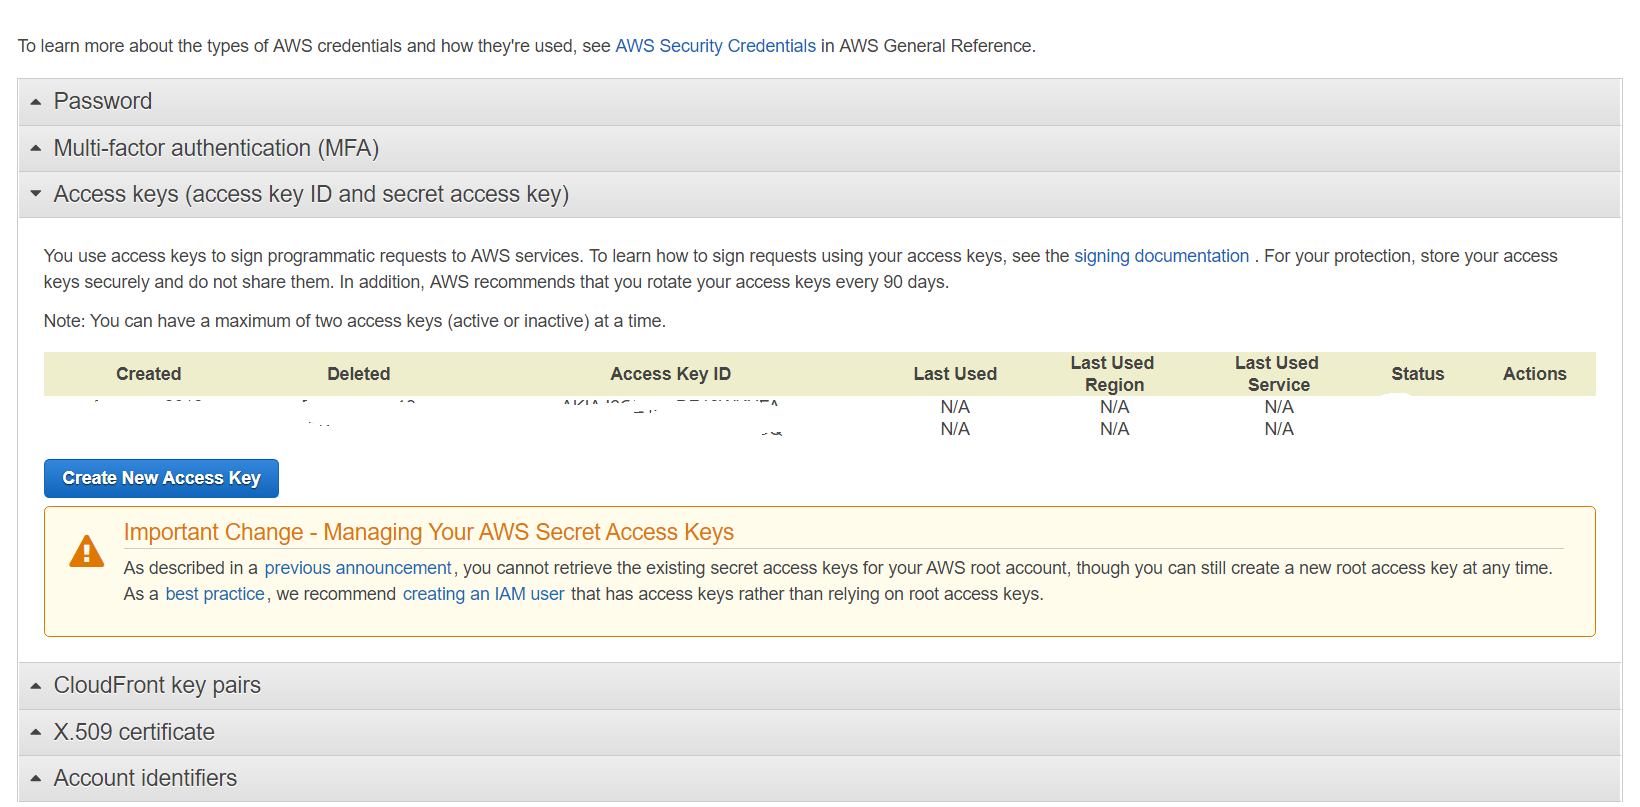1640x807 pixels.
Task: Open the creating an IAM user link
Action: coord(483,594)
